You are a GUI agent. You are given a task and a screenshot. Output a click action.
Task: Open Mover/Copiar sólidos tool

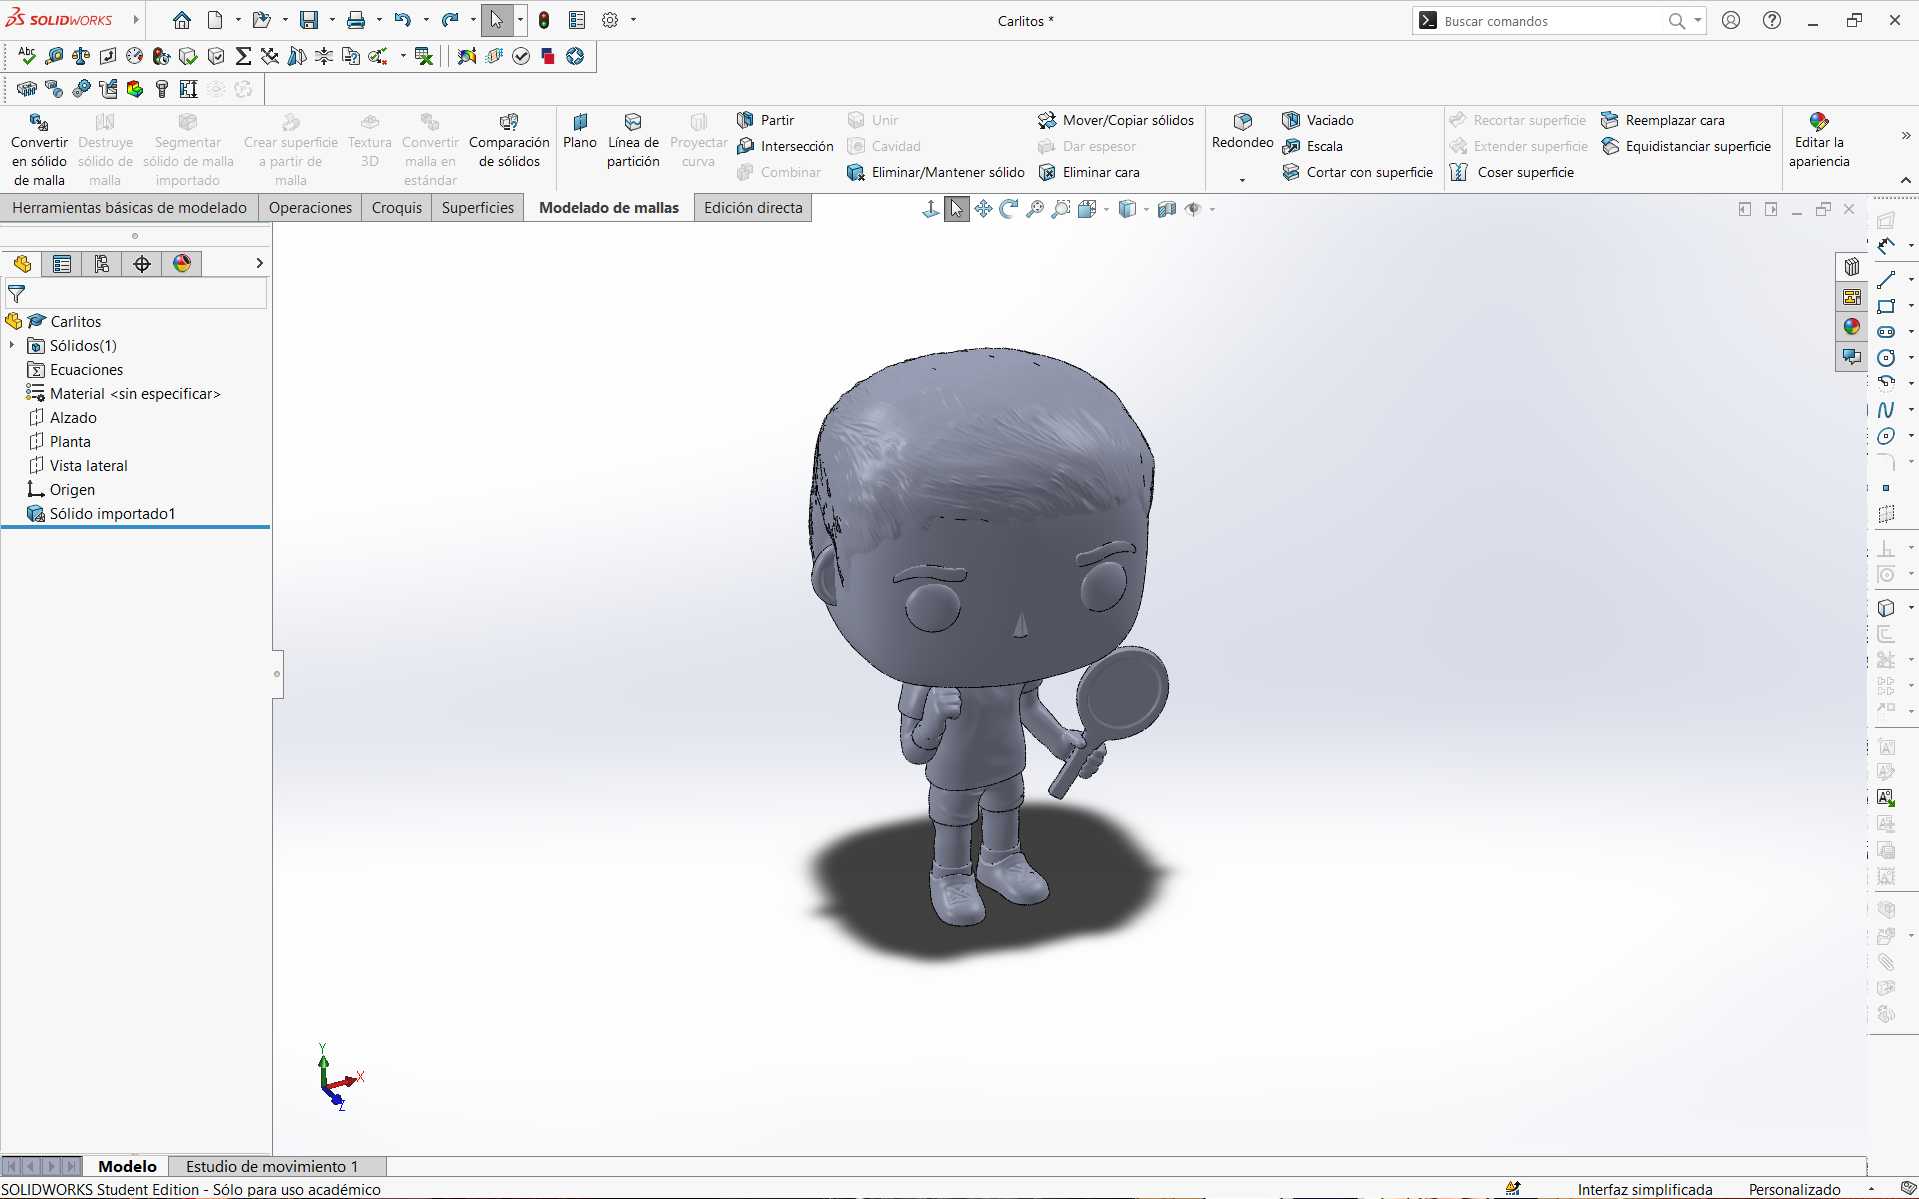1116,120
